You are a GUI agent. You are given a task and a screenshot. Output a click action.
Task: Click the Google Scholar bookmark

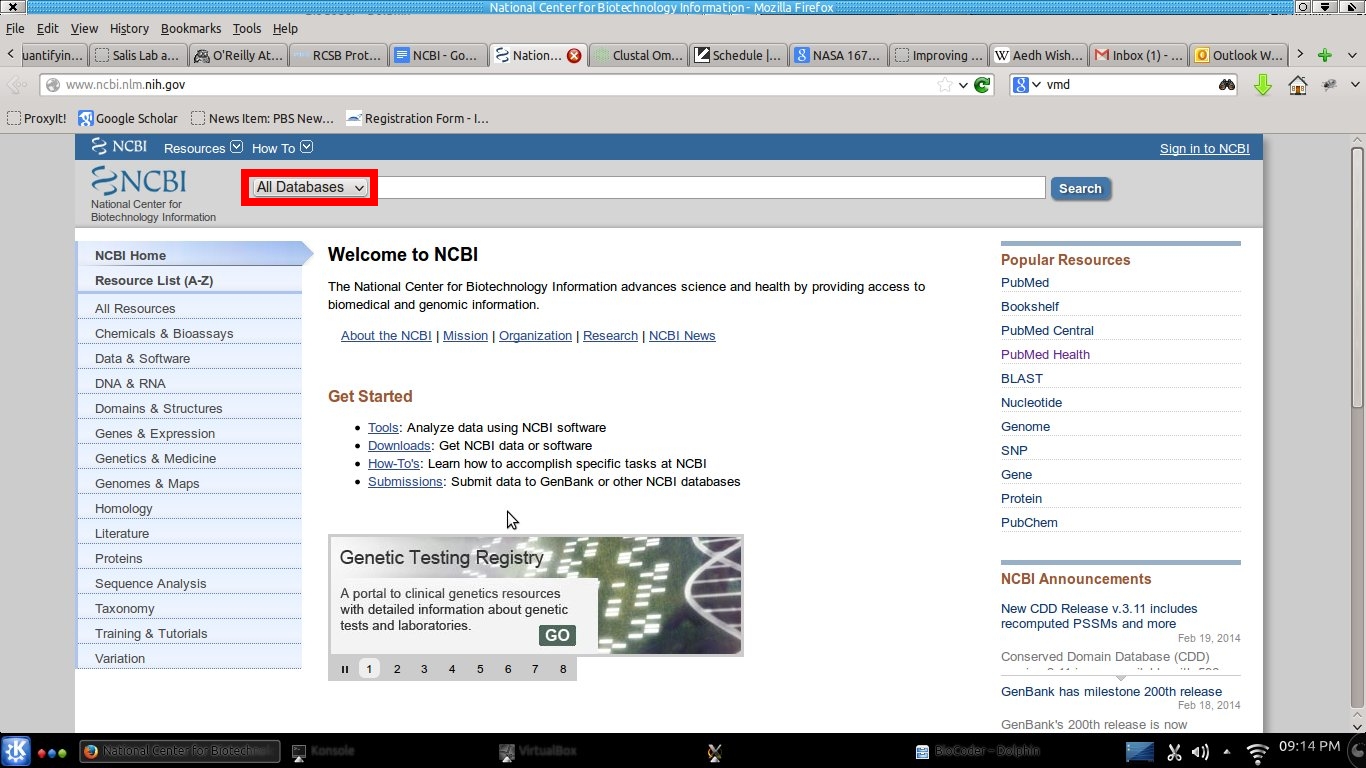point(127,118)
